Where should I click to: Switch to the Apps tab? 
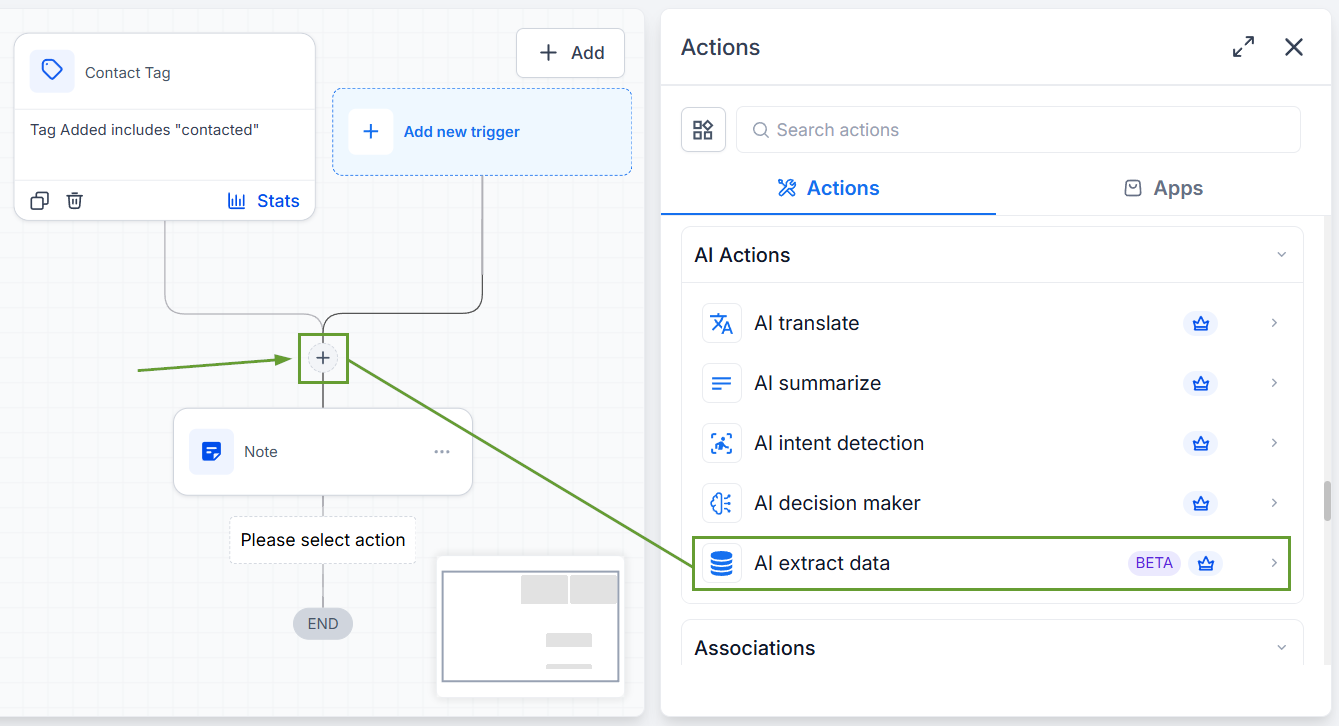1163,188
